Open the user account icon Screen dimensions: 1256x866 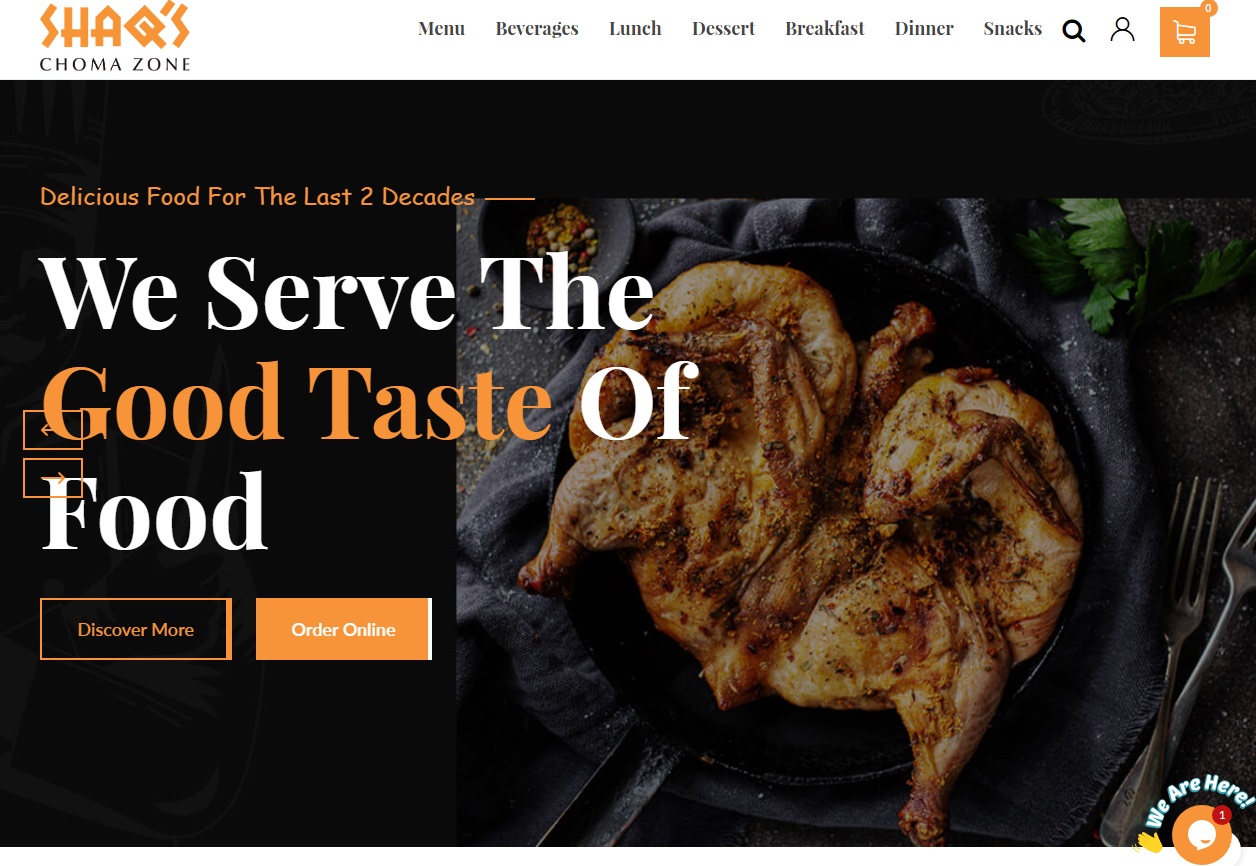pos(1123,29)
